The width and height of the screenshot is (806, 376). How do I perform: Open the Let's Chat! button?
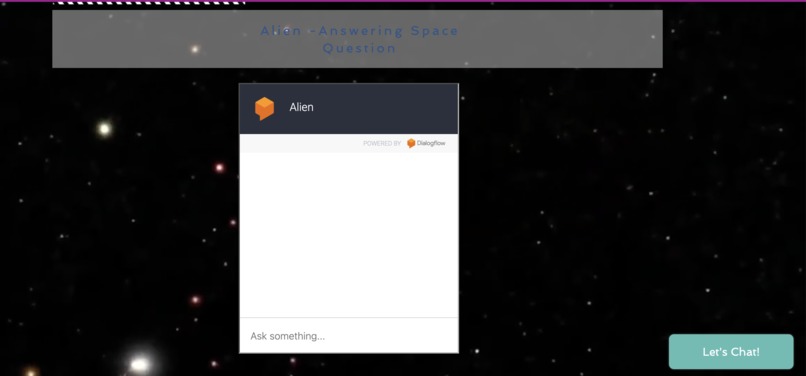731,352
